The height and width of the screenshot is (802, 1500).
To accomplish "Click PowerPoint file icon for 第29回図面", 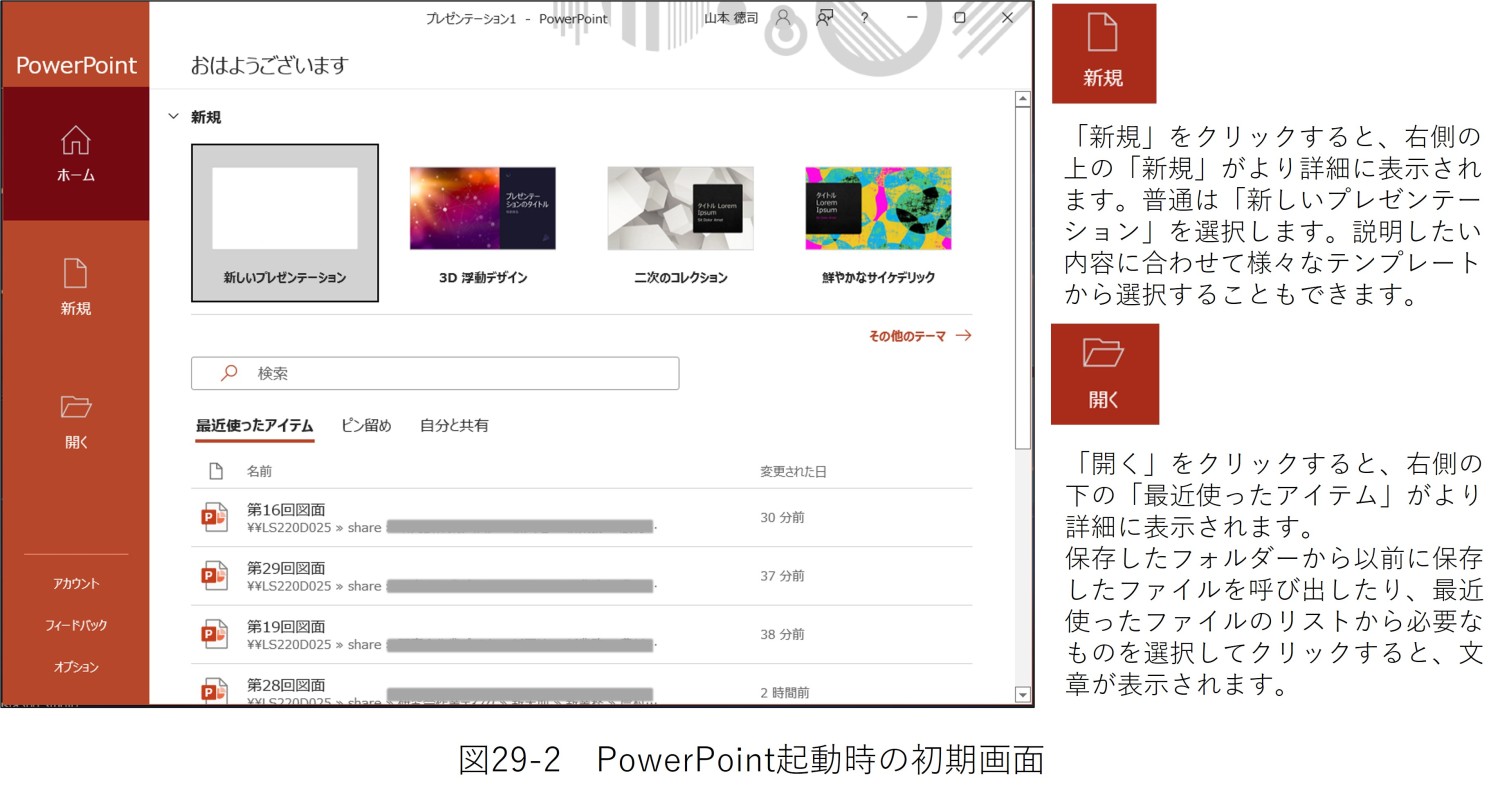I will [215, 576].
